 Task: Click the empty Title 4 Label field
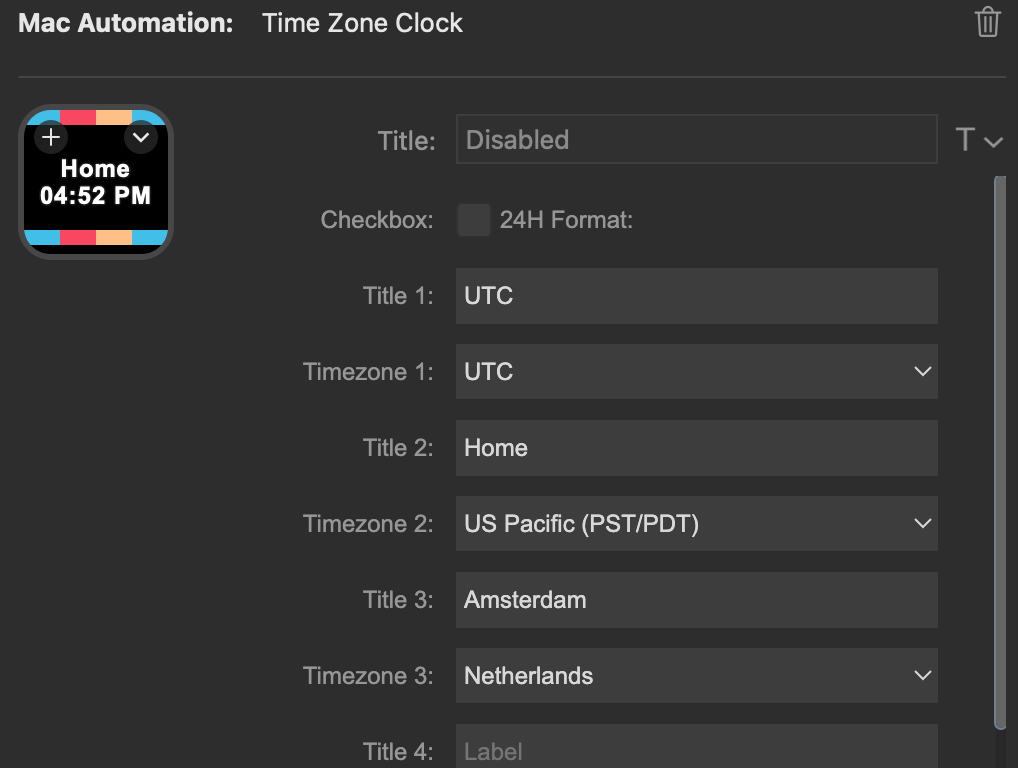696,750
